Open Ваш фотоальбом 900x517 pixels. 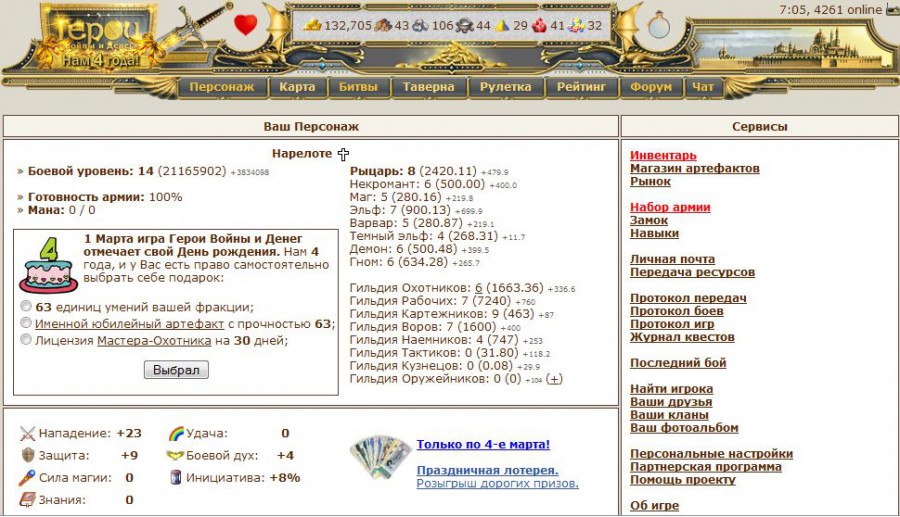(x=684, y=427)
